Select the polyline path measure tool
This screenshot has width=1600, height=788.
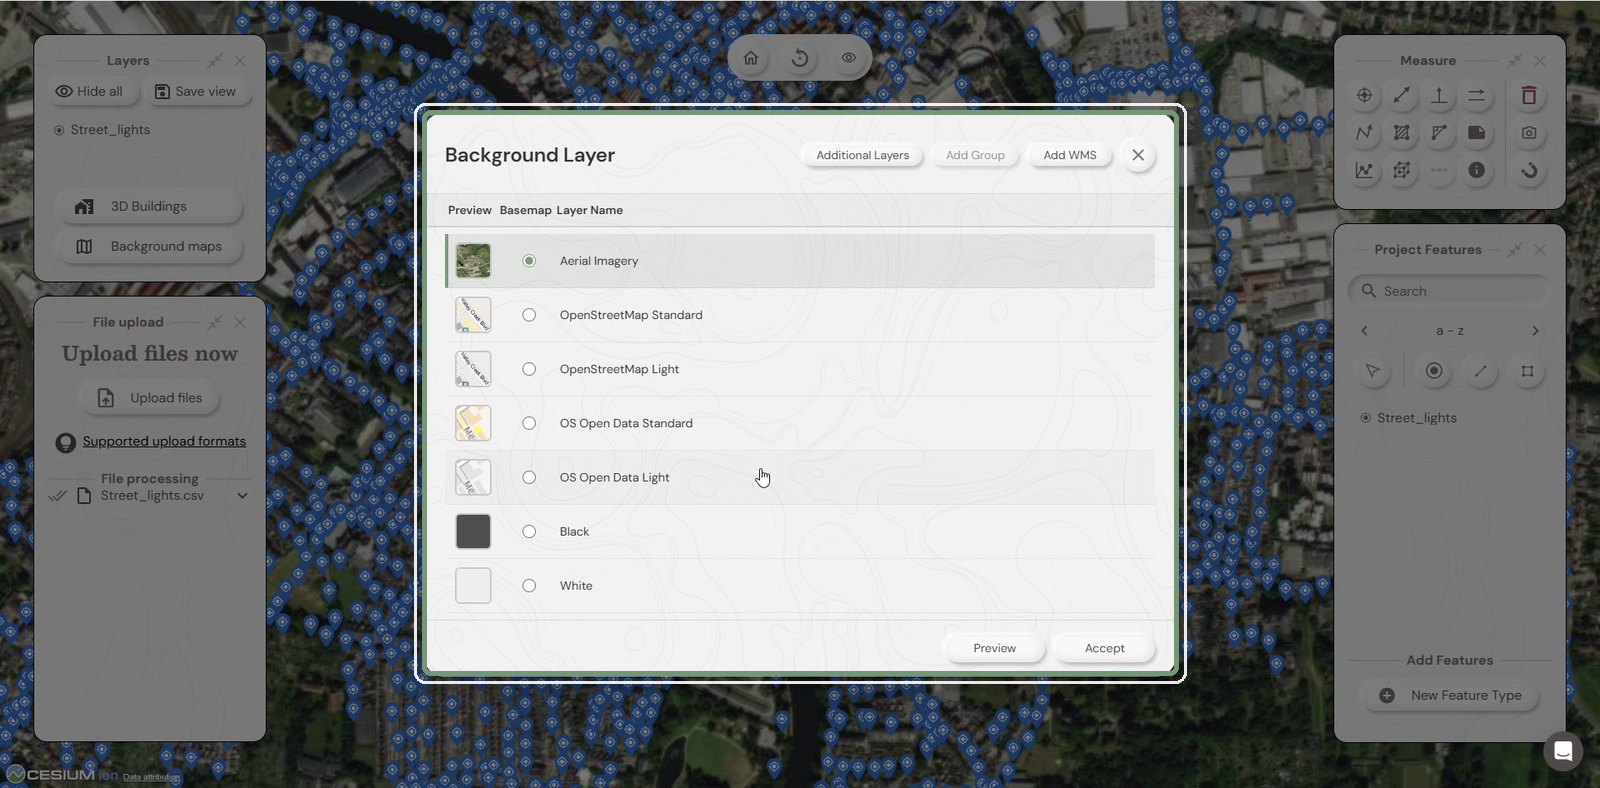click(1364, 132)
